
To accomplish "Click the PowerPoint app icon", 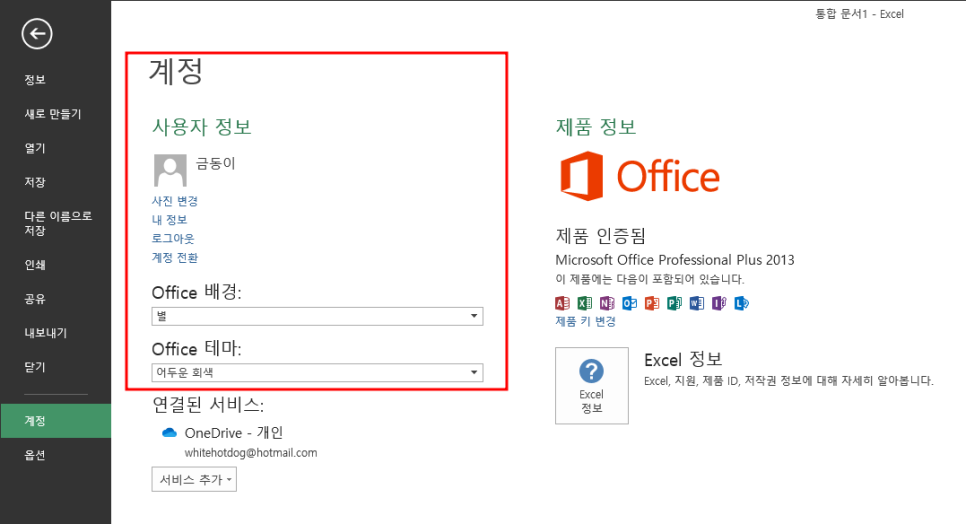I will pyautogui.click(x=652, y=303).
